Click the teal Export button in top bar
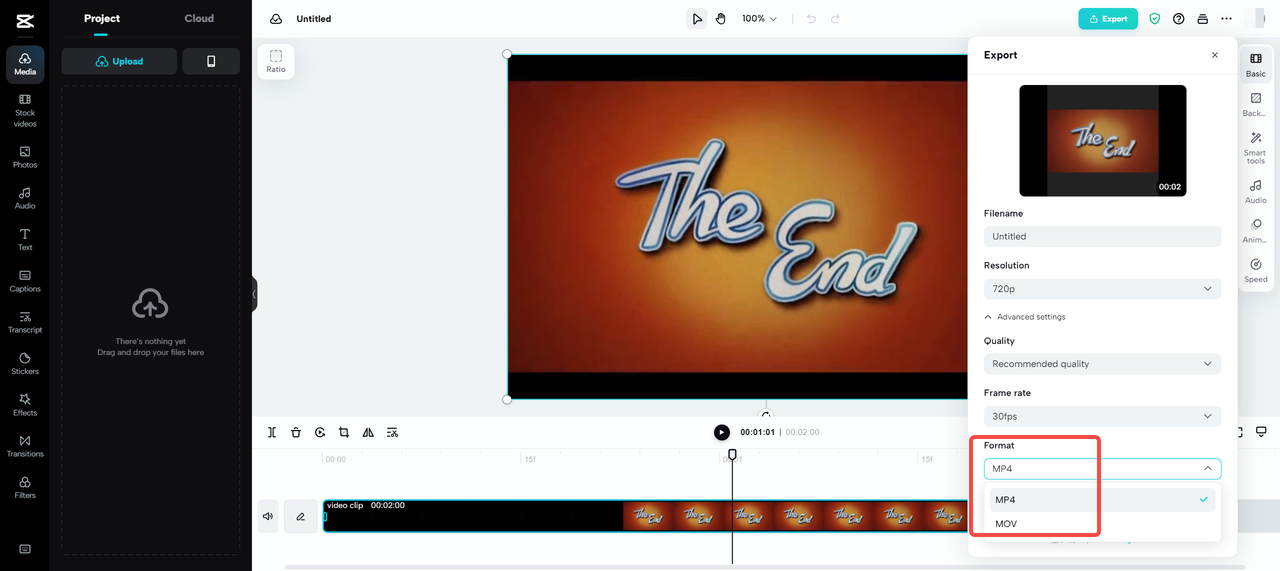The width and height of the screenshot is (1280, 571). pyautogui.click(x=1108, y=19)
